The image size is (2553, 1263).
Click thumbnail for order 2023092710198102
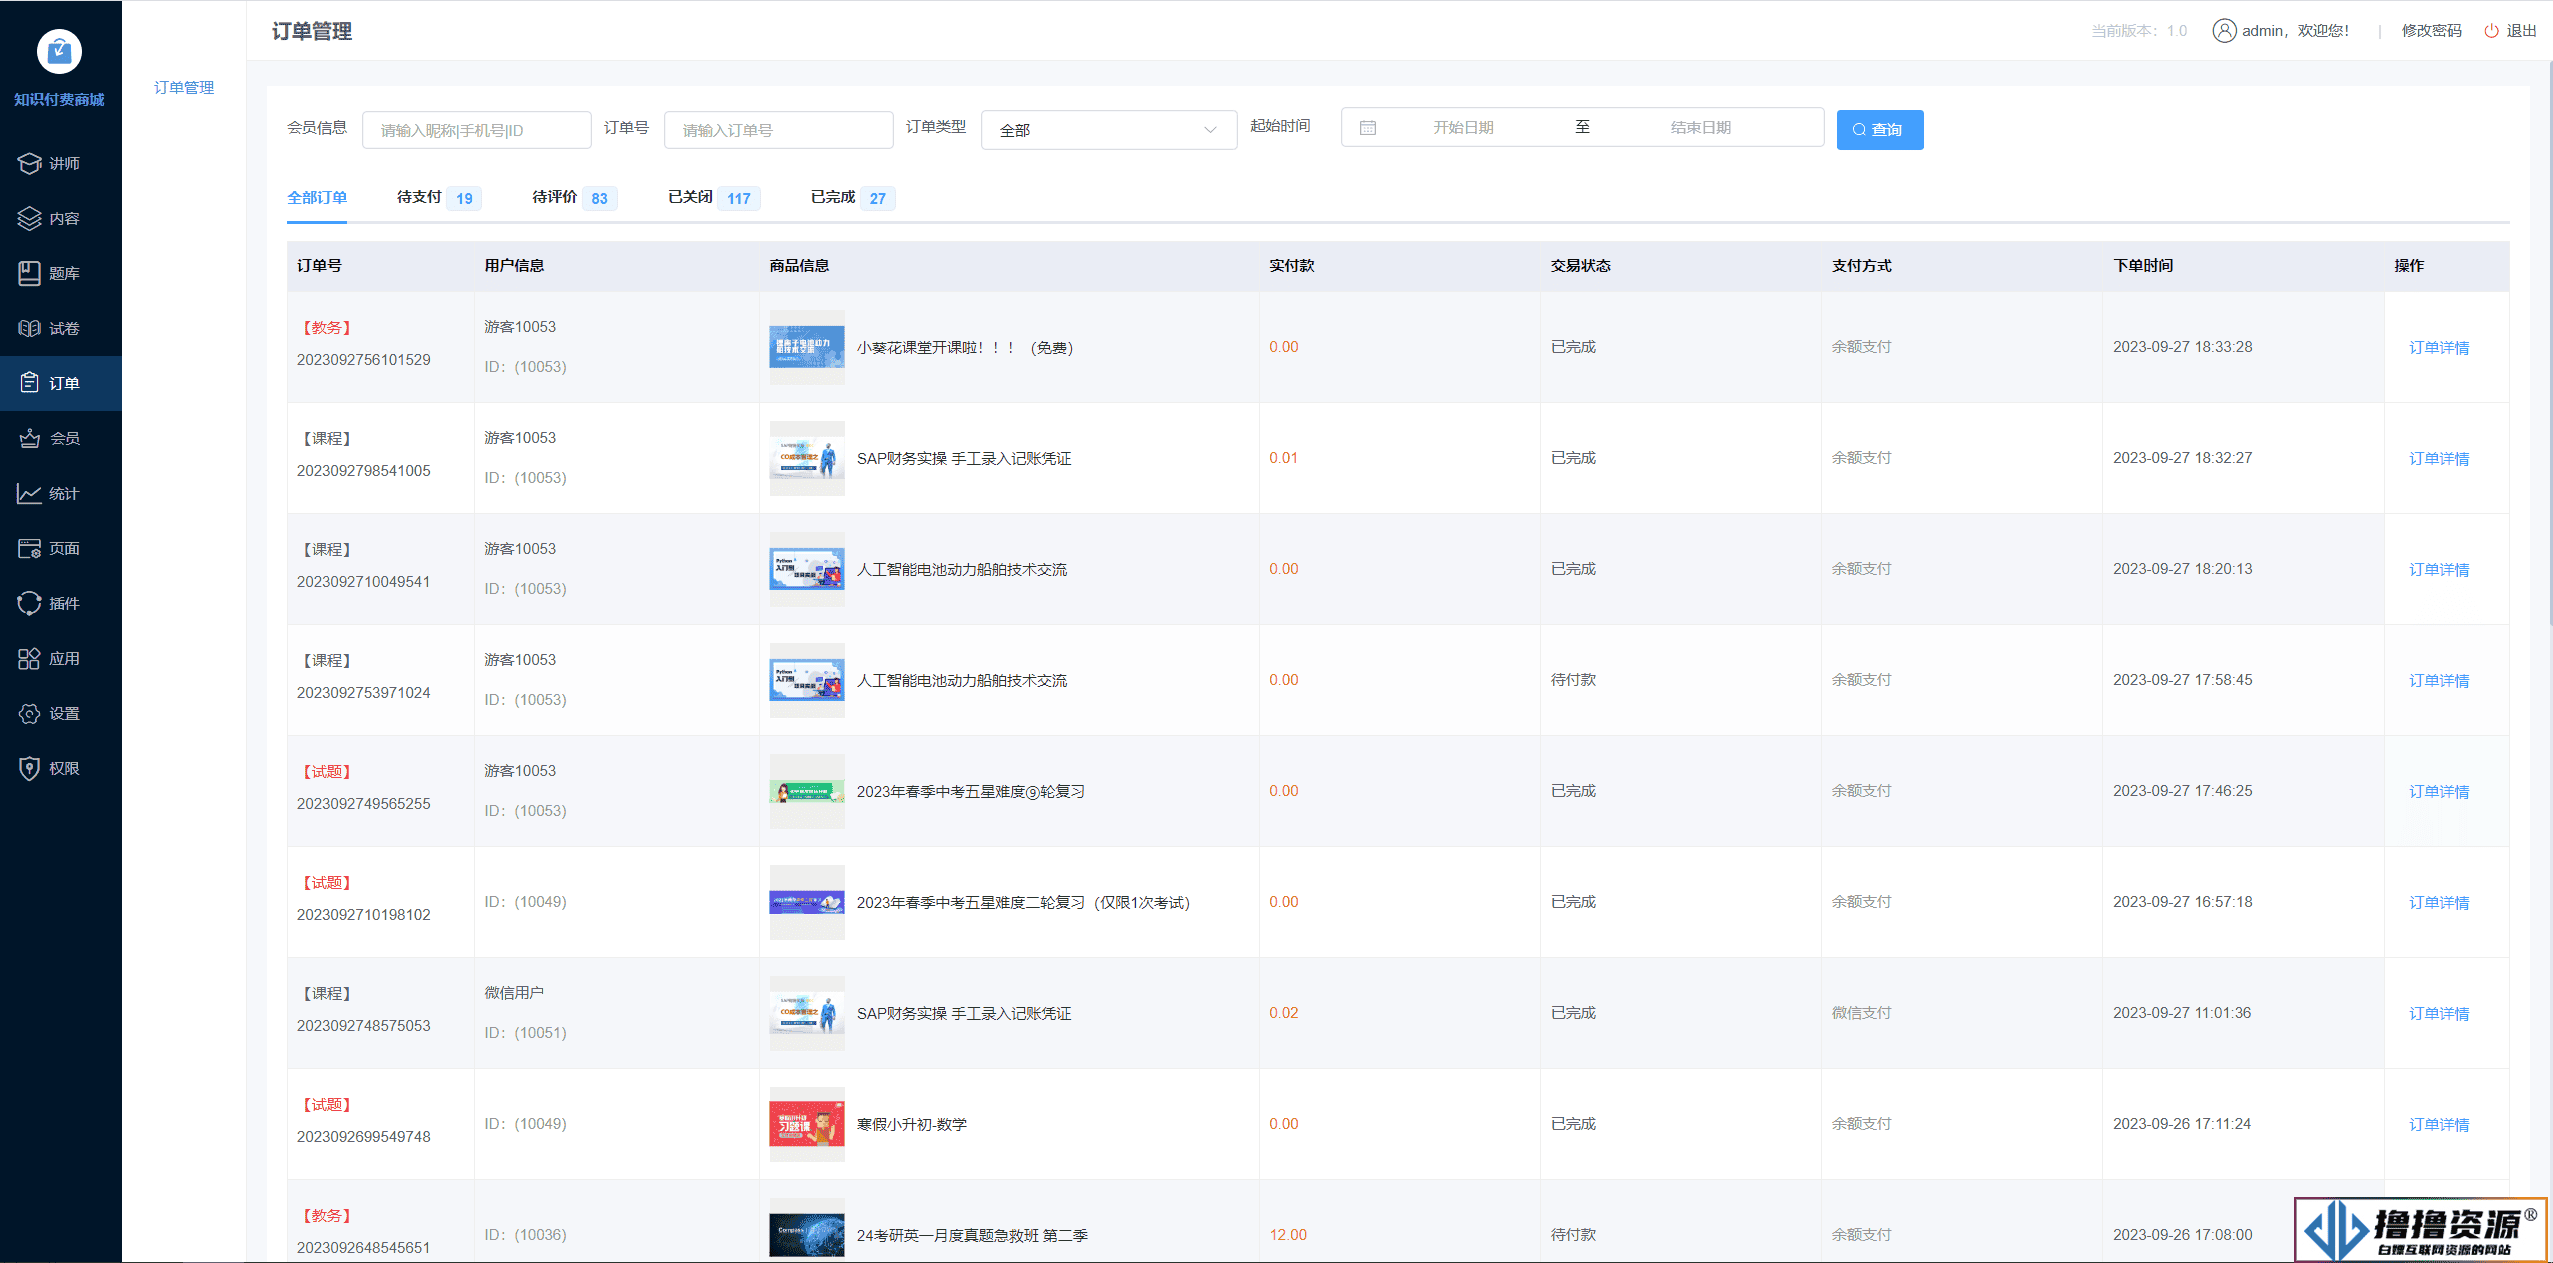807,903
